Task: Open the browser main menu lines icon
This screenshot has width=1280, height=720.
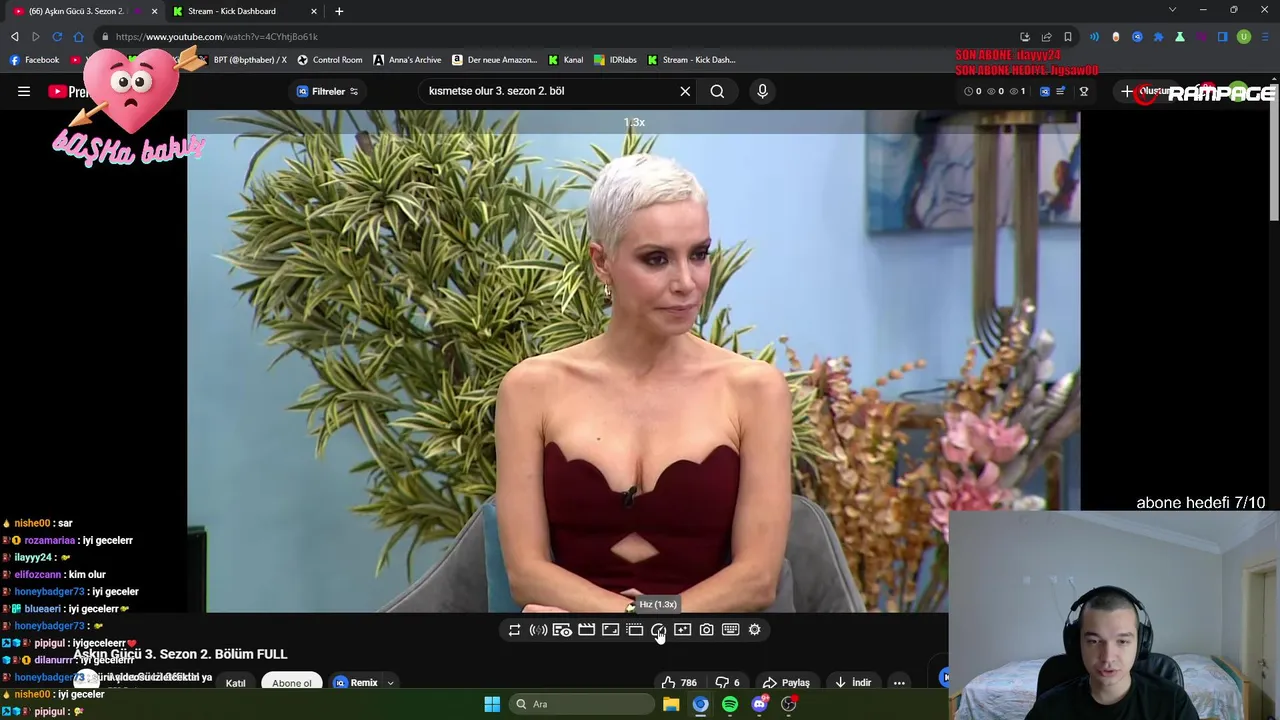Action: pos(1265,37)
